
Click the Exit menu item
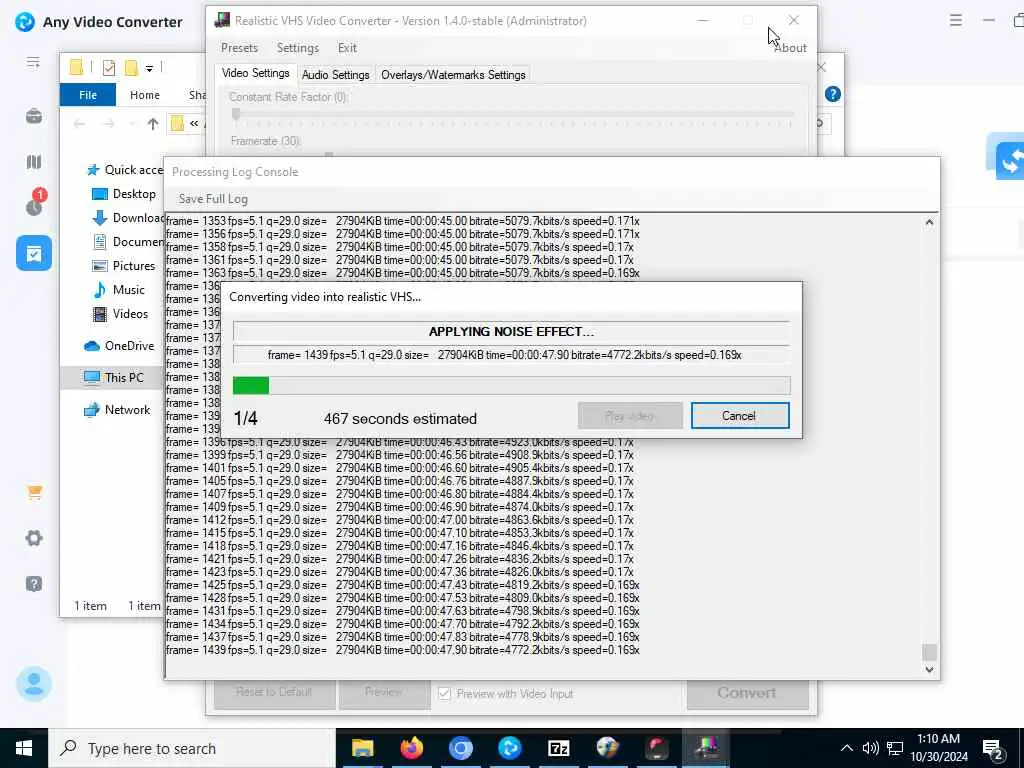[x=347, y=48]
